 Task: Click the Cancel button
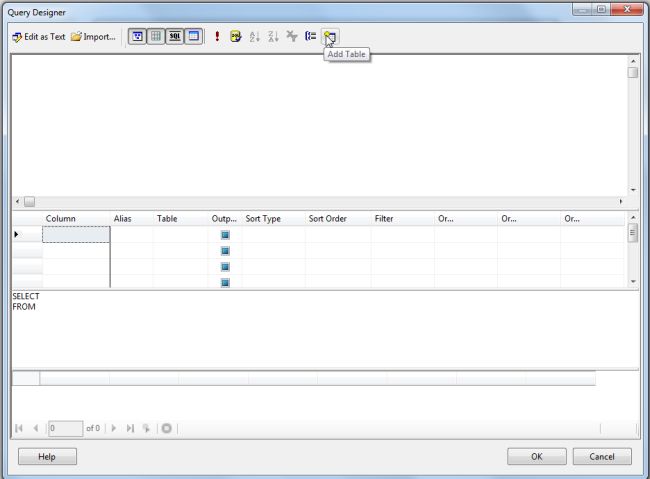[x=602, y=457]
